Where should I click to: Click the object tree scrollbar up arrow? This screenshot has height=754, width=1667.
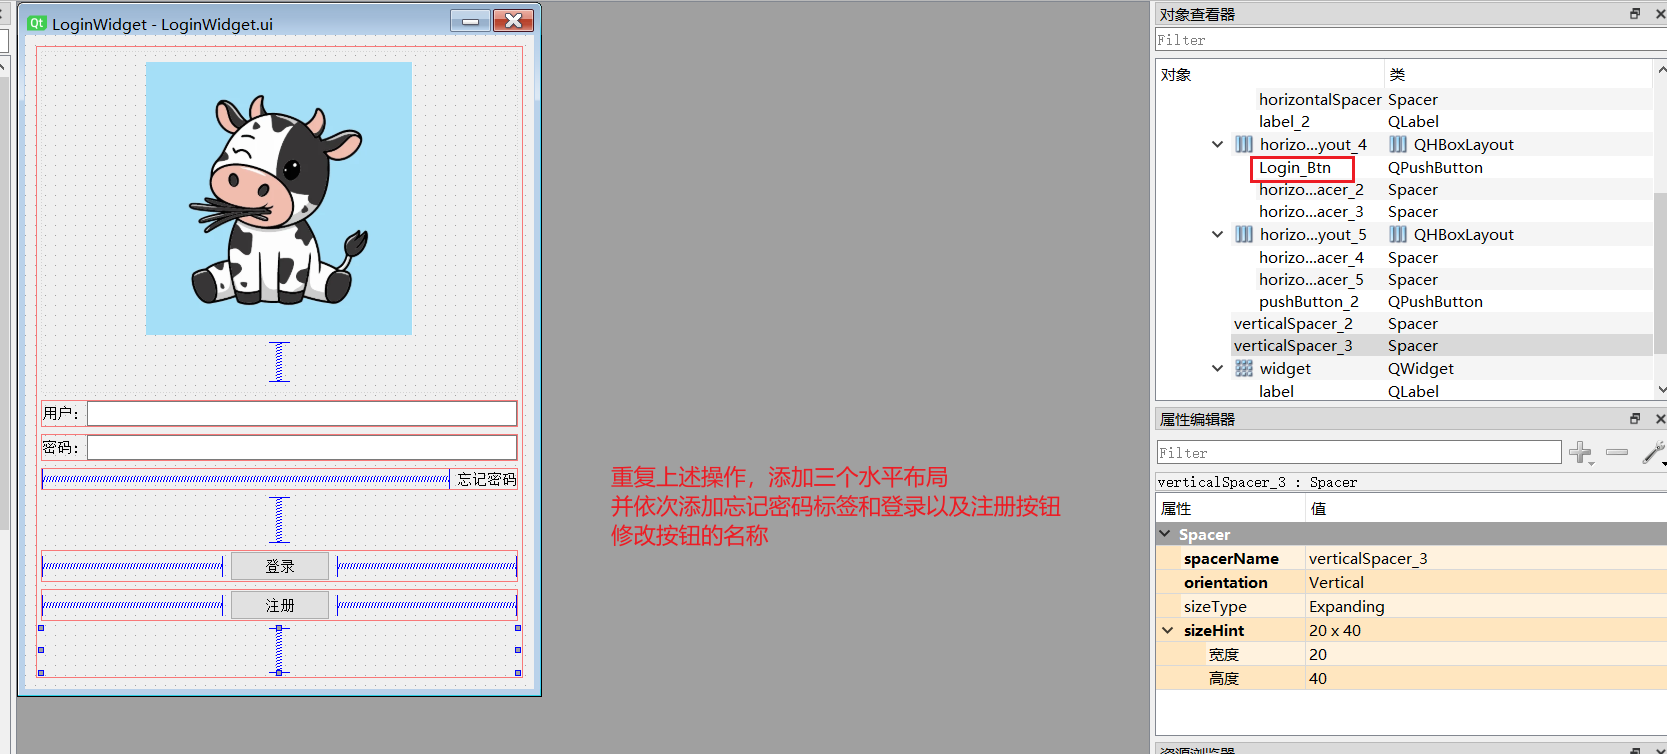pos(1661,70)
